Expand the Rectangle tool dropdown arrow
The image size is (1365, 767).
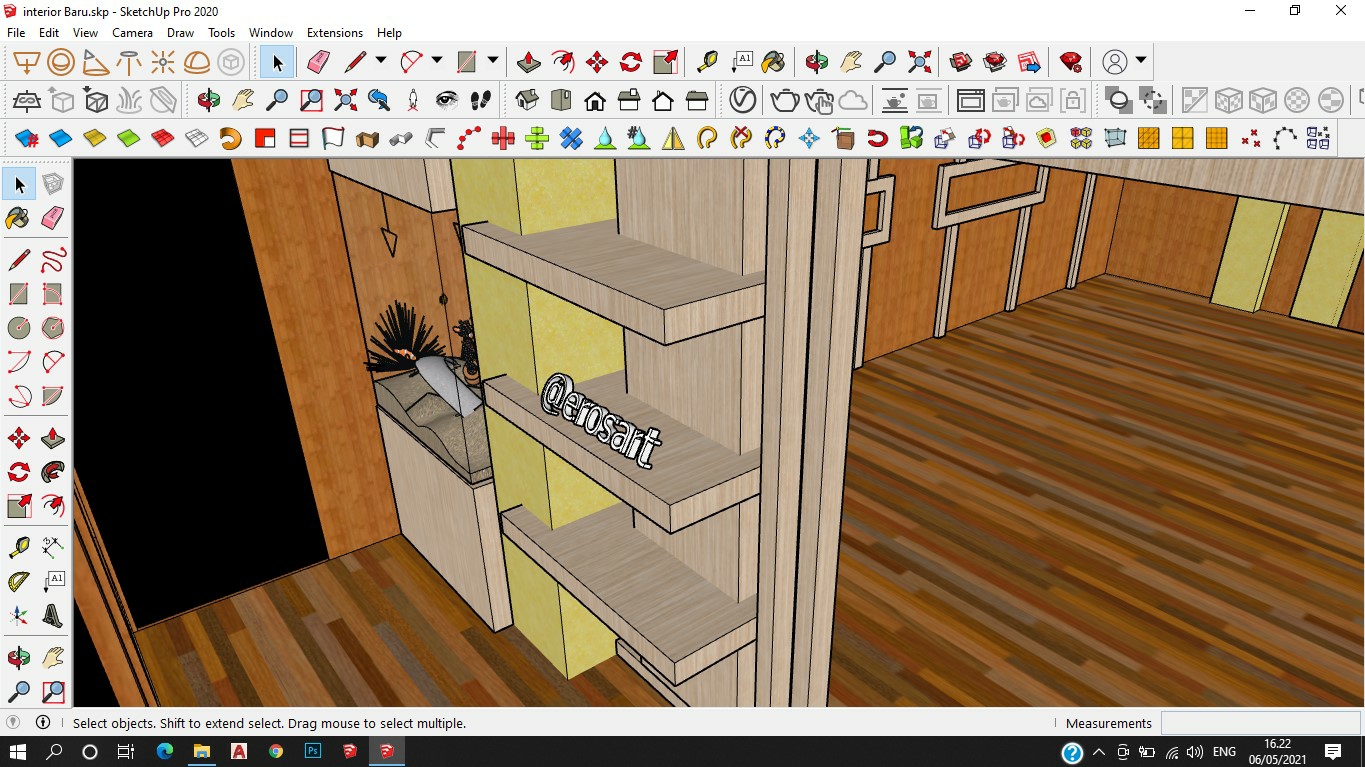(x=493, y=61)
